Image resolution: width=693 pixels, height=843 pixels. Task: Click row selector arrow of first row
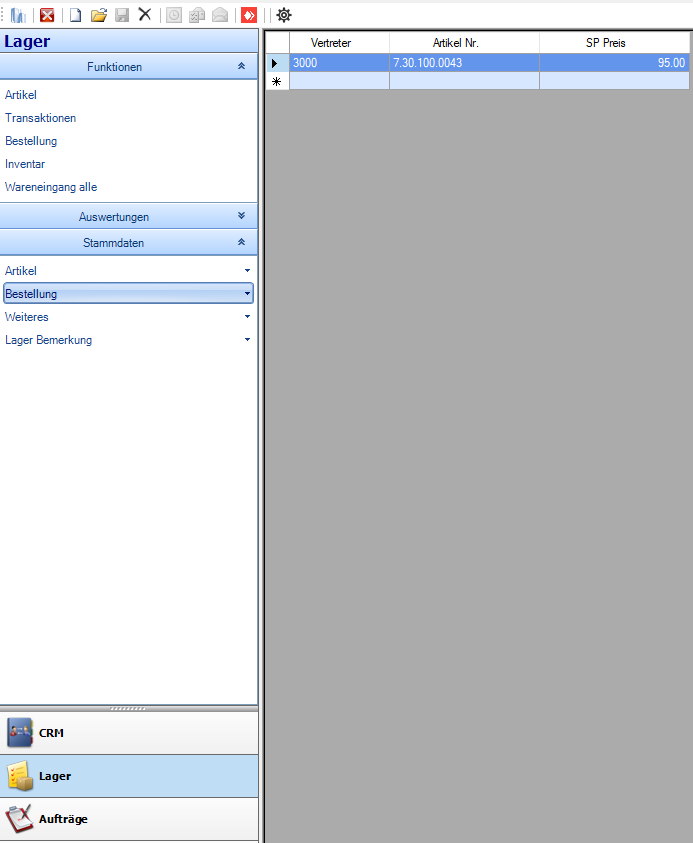click(x=277, y=63)
